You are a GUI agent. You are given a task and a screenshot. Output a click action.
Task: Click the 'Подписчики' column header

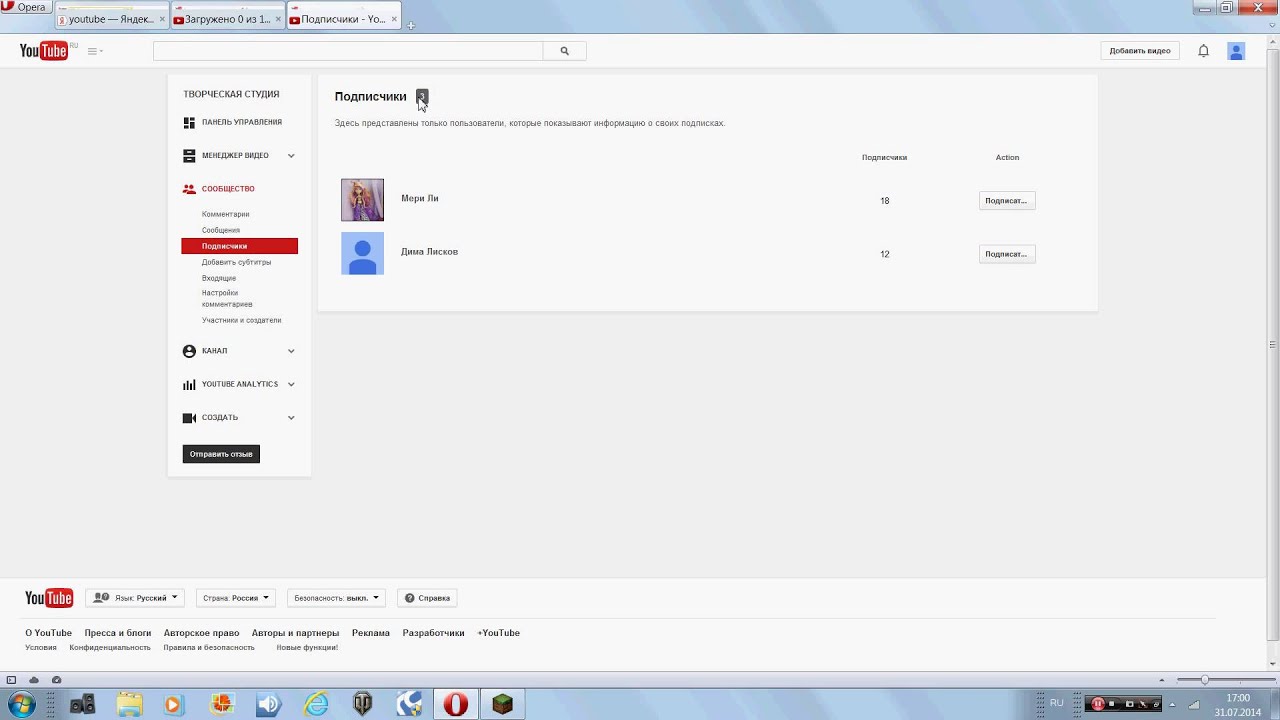coord(884,158)
